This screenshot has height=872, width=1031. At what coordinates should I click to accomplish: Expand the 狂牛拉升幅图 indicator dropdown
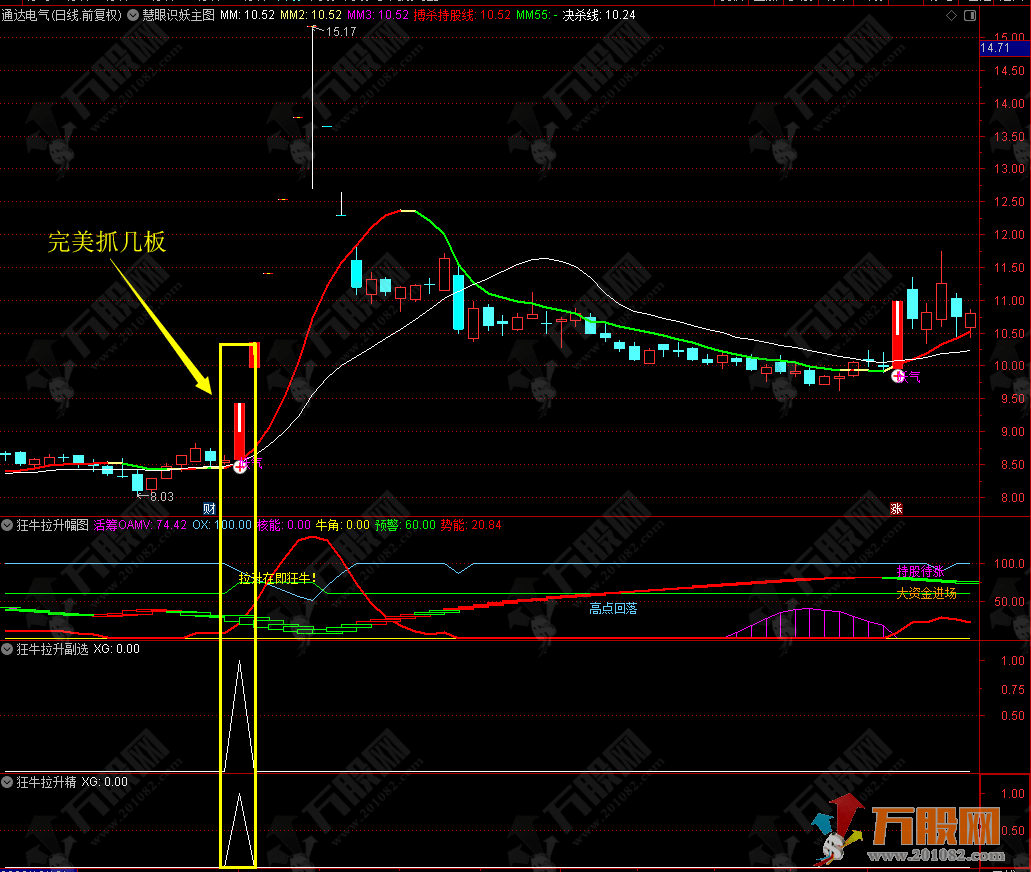9,525
